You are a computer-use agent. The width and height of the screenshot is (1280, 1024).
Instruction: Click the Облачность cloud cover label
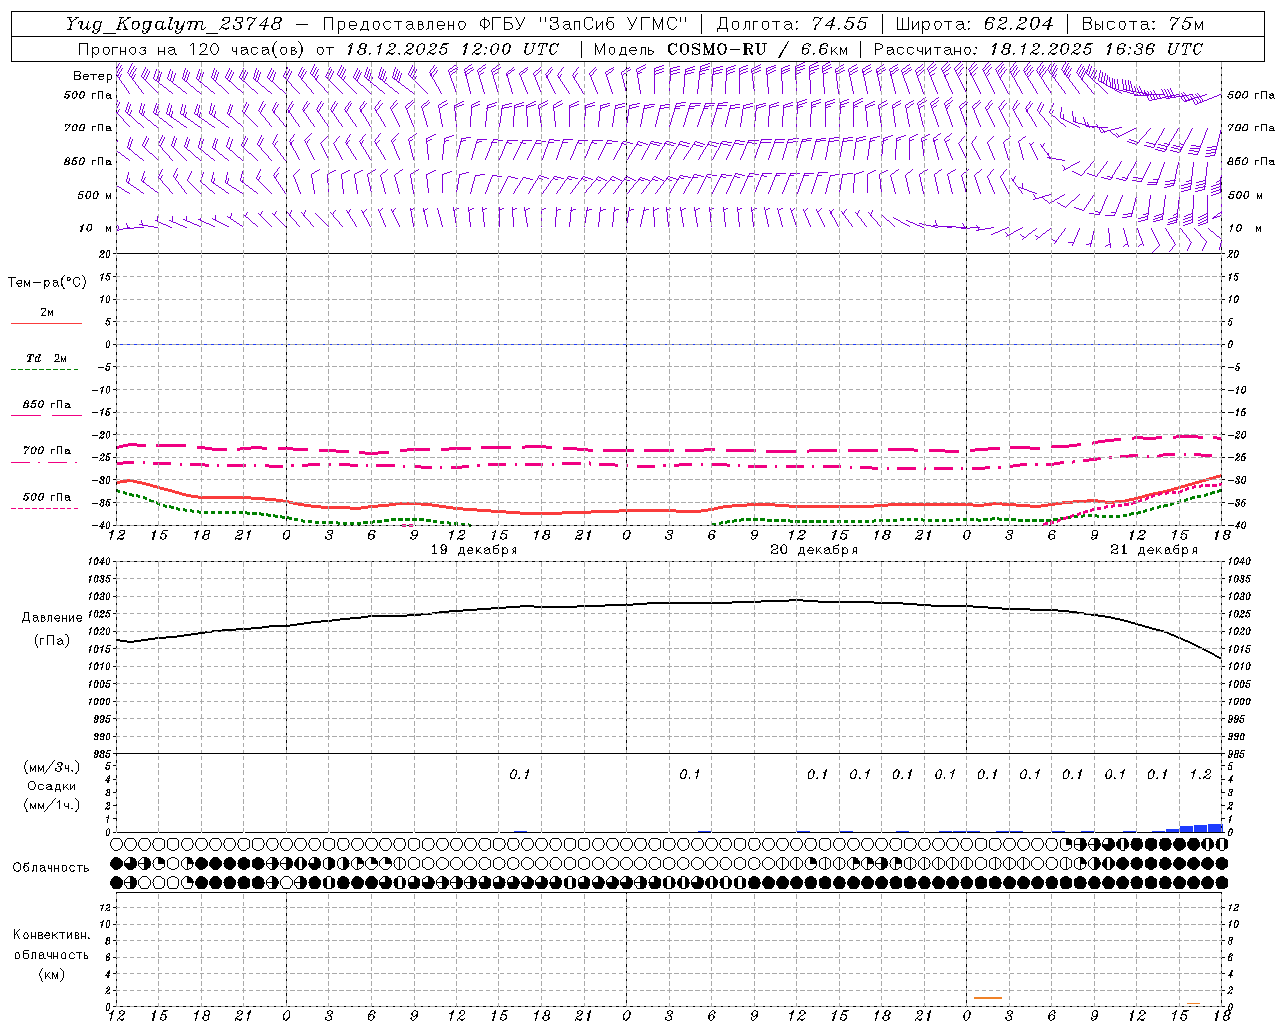click(x=51, y=867)
